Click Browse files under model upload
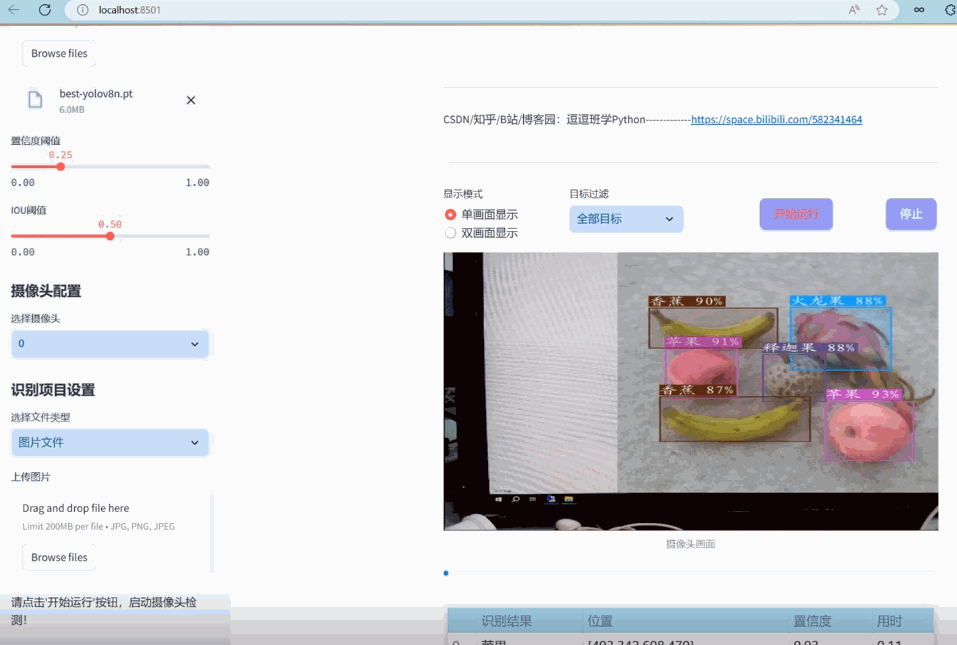Screen dimensions: 957x645 coord(59,53)
